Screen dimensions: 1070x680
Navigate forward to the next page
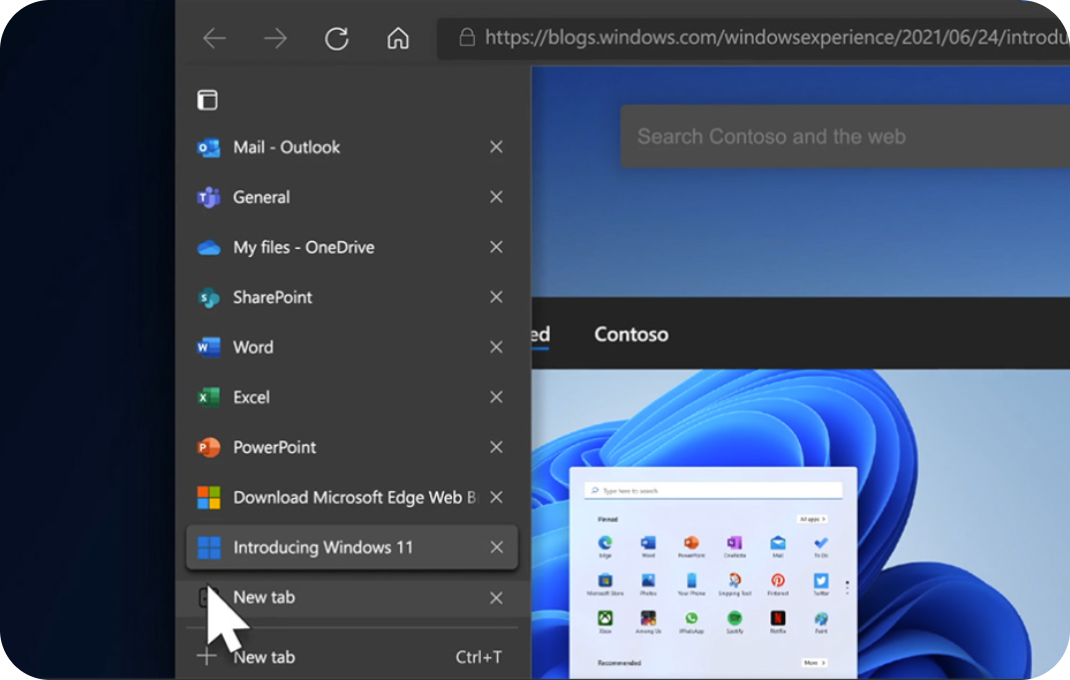click(x=275, y=38)
